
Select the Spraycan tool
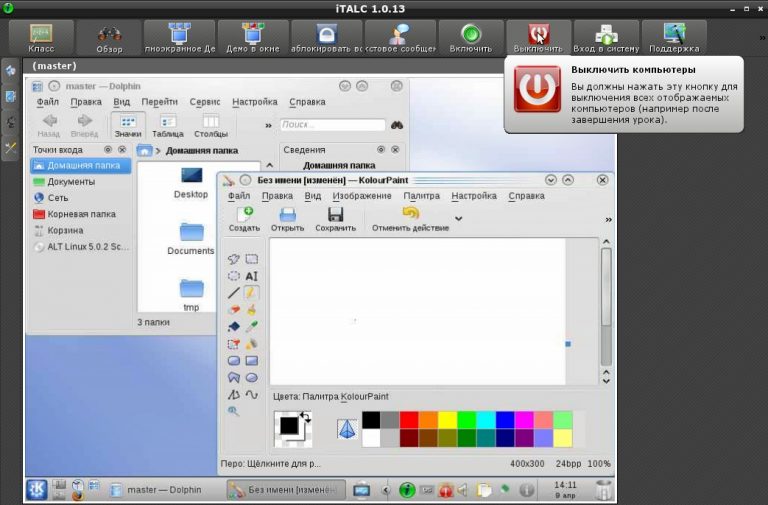click(252, 344)
